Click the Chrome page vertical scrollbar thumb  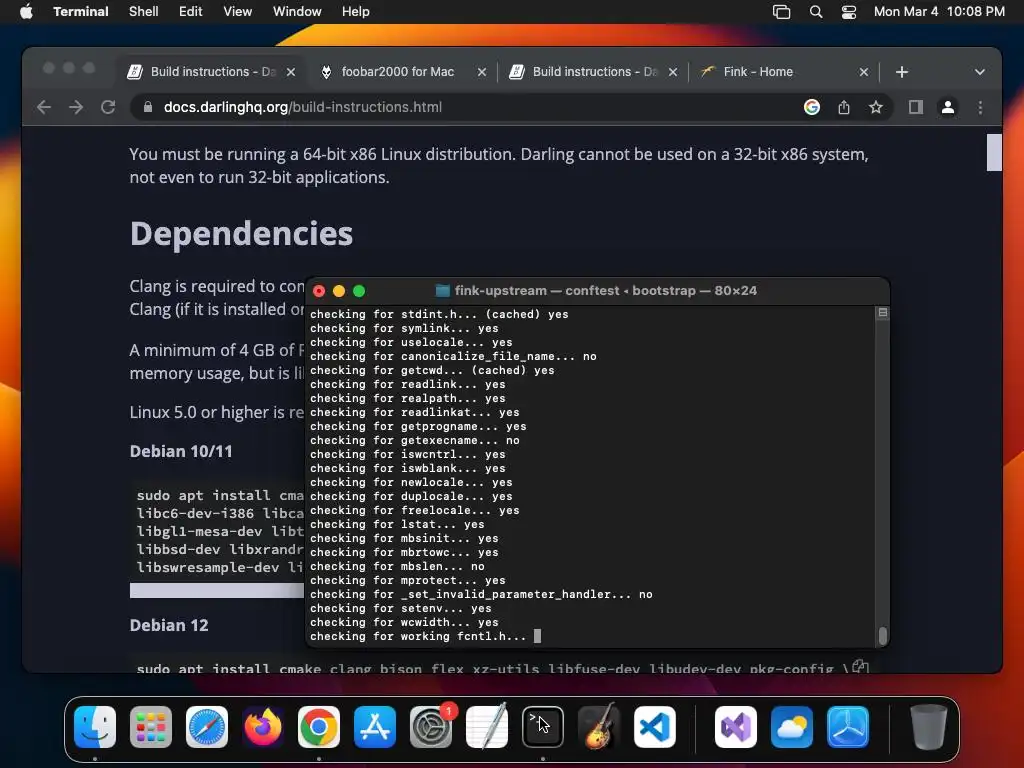(x=994, y=152)
